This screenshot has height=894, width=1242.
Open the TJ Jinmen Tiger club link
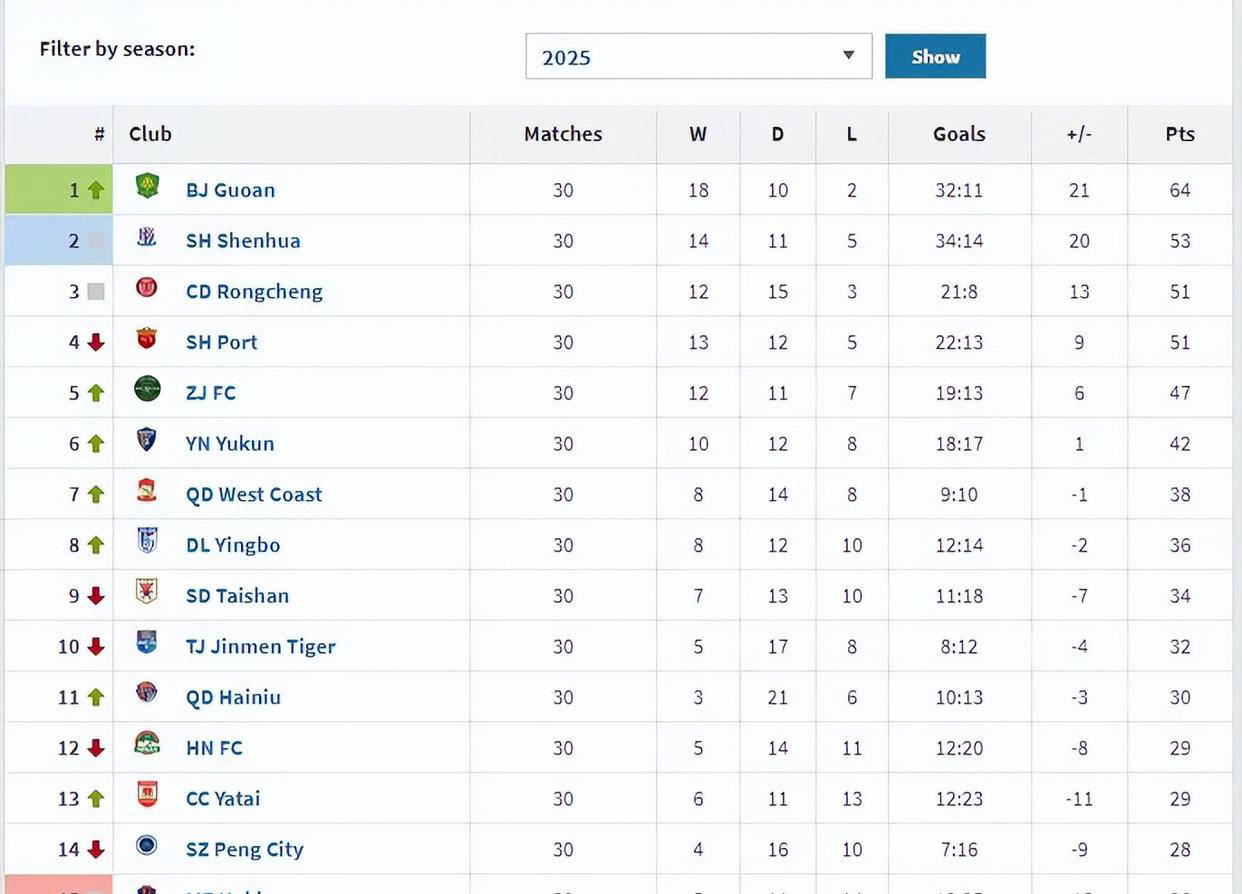pyautogui.click(x=261, y=647)
